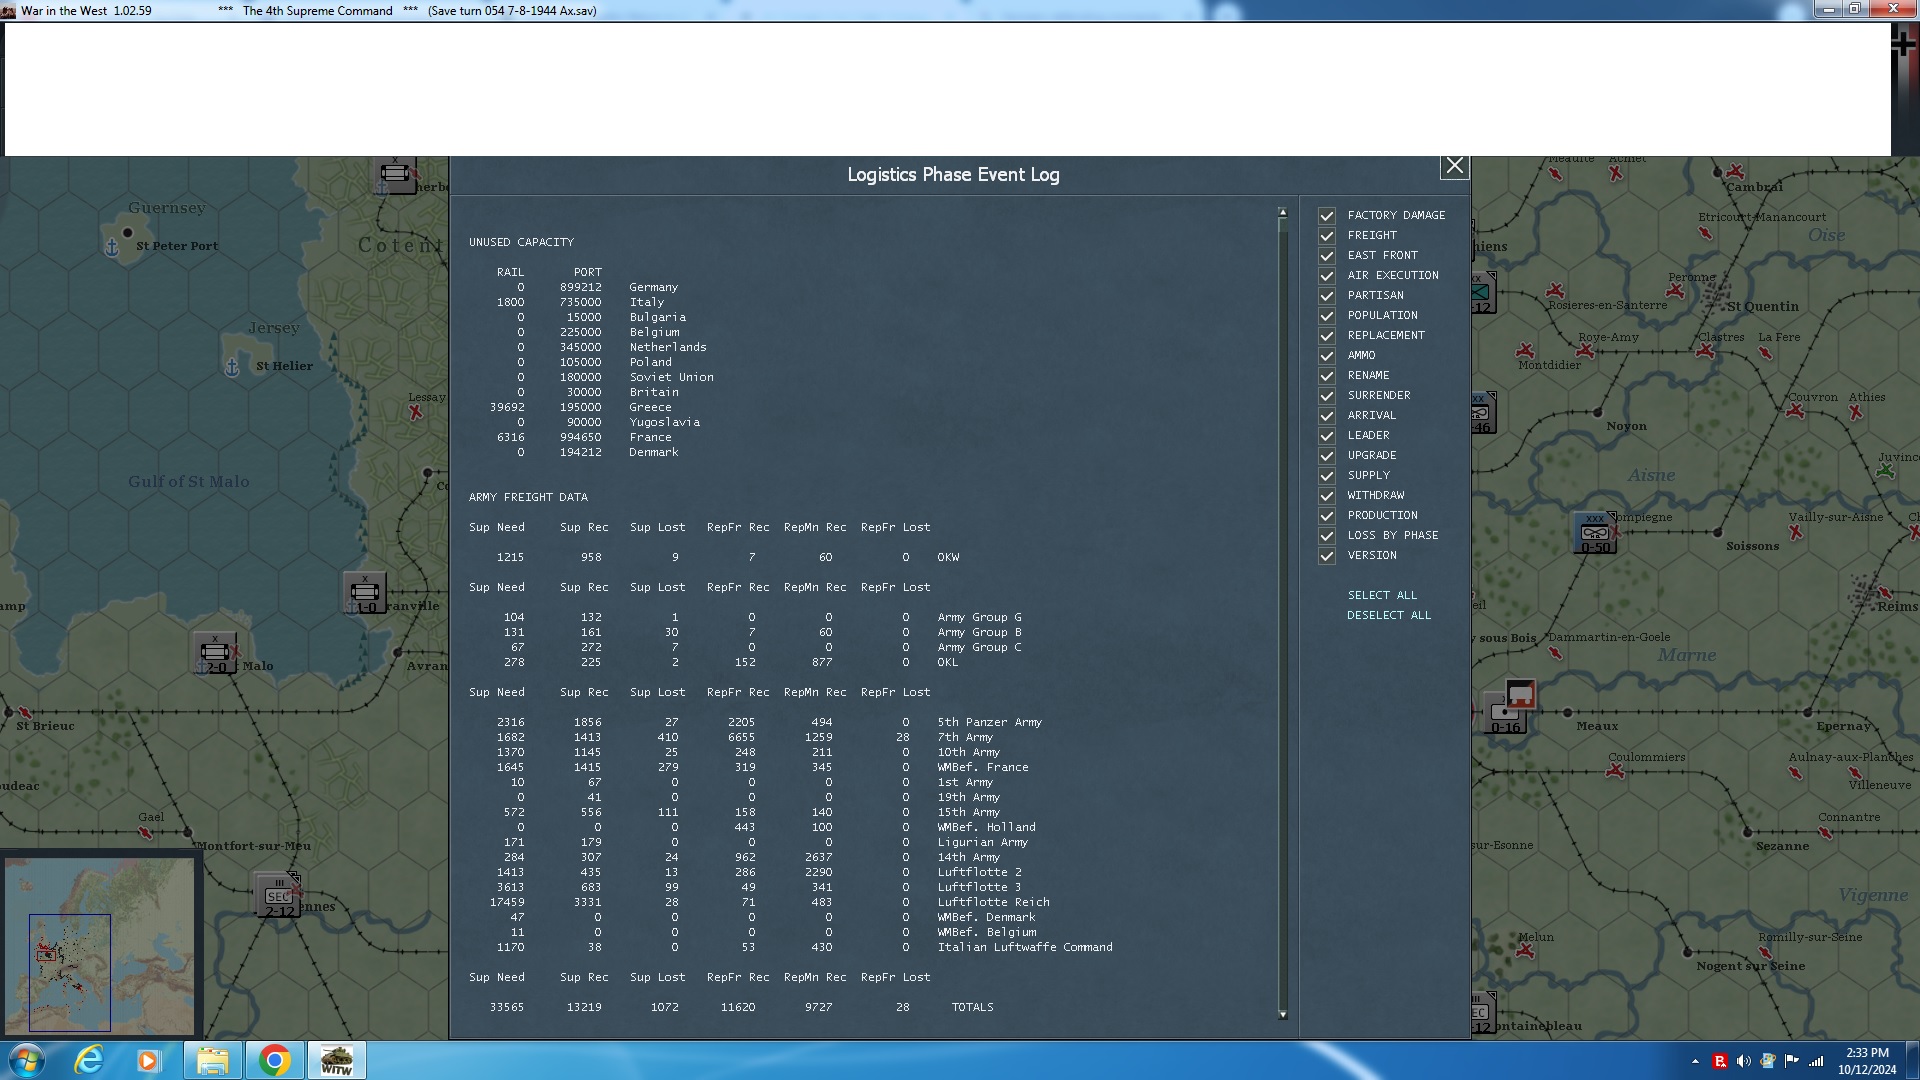This screenshot has height=1080, width=1920.
Task: Close the Logistics Phase Event Log
Action: pos(1454,167)
